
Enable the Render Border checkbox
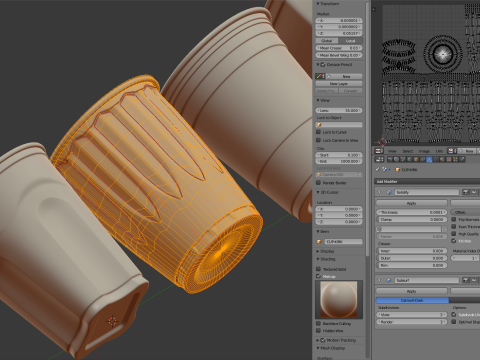(x=319, y=183)
